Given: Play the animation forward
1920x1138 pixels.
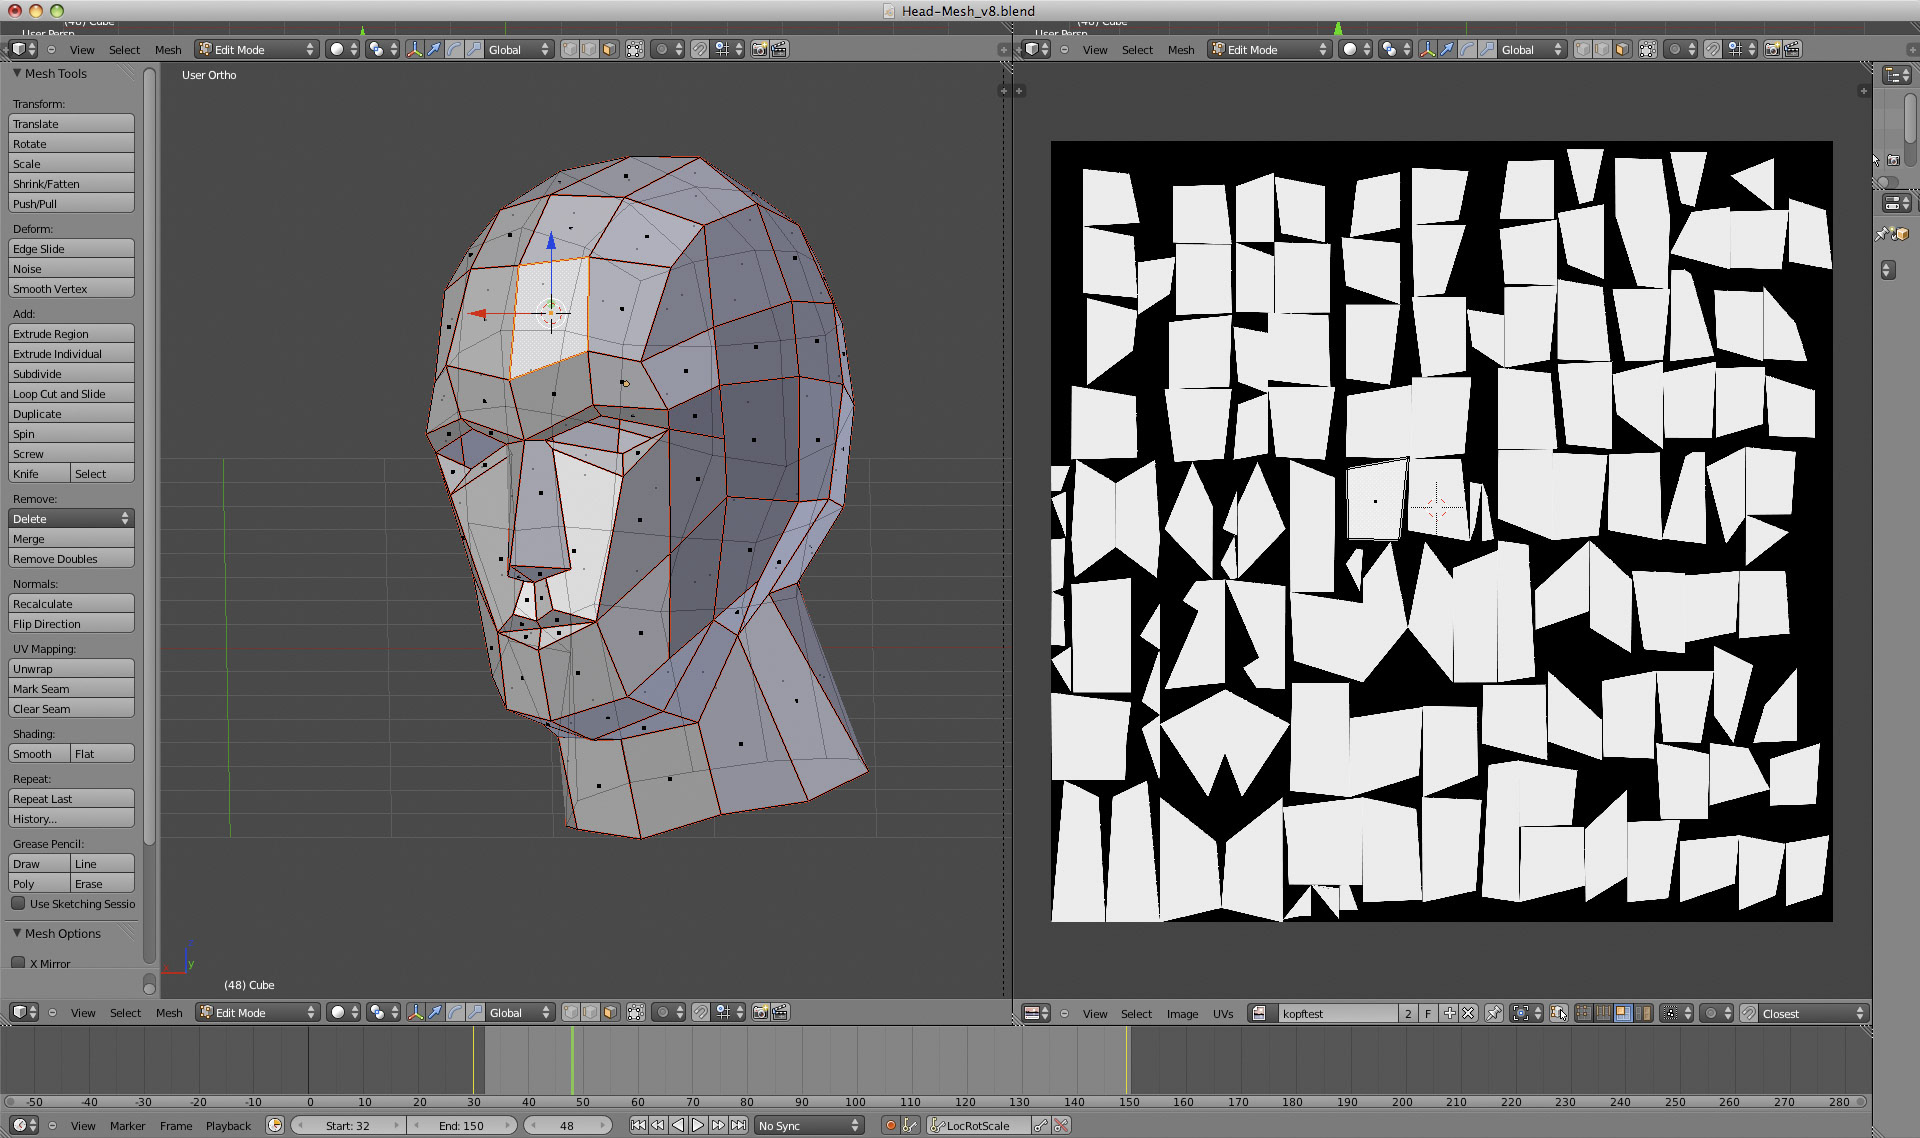Looking at the screenshot, I should (x=698, y=1125).
